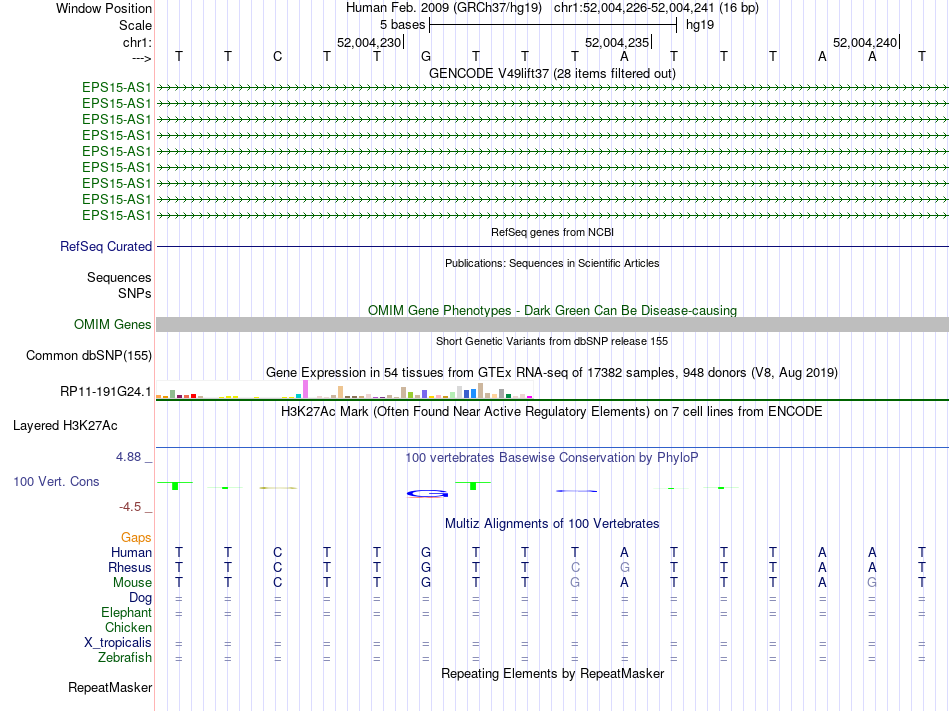Click the Human Feb. 2009 (GRCh37/hg19) title

pos(443,8)
